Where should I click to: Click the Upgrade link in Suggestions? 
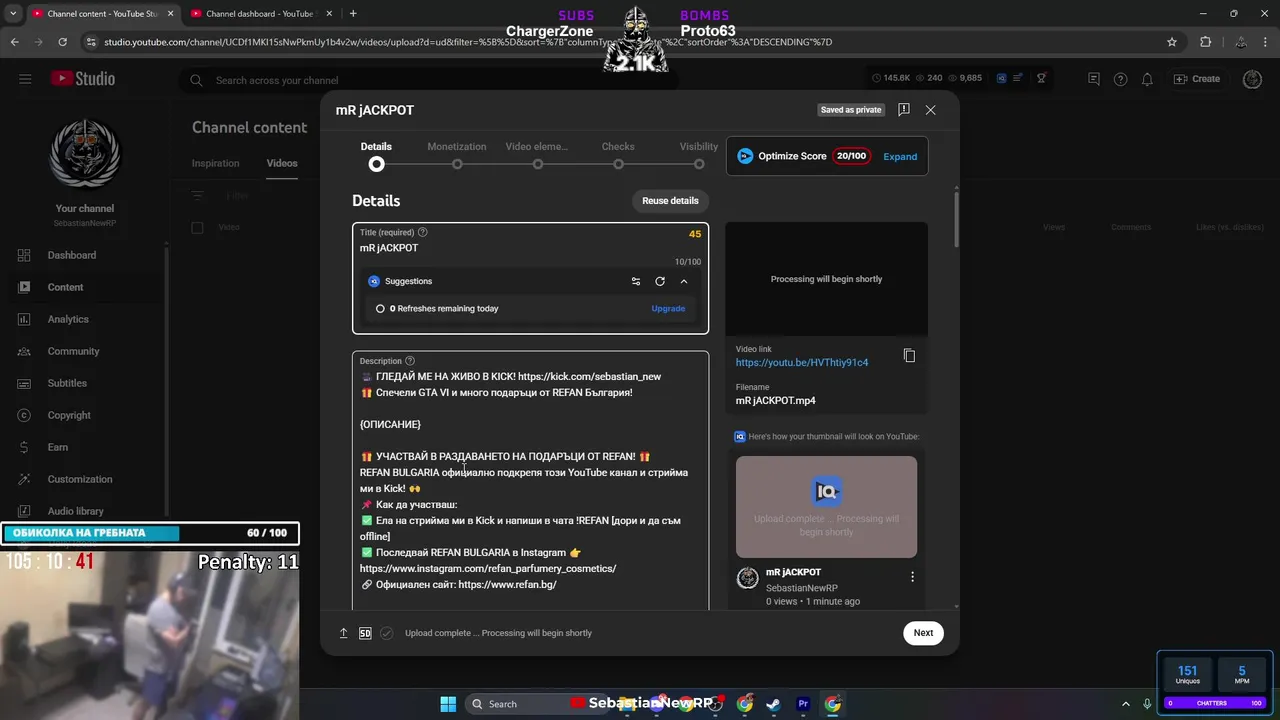pyautogui.click(x=668, y=308)
